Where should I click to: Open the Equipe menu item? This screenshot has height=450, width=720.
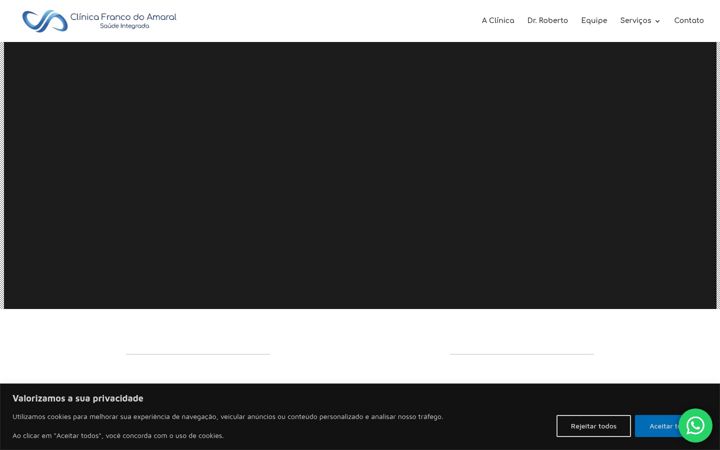click(594, 21)
